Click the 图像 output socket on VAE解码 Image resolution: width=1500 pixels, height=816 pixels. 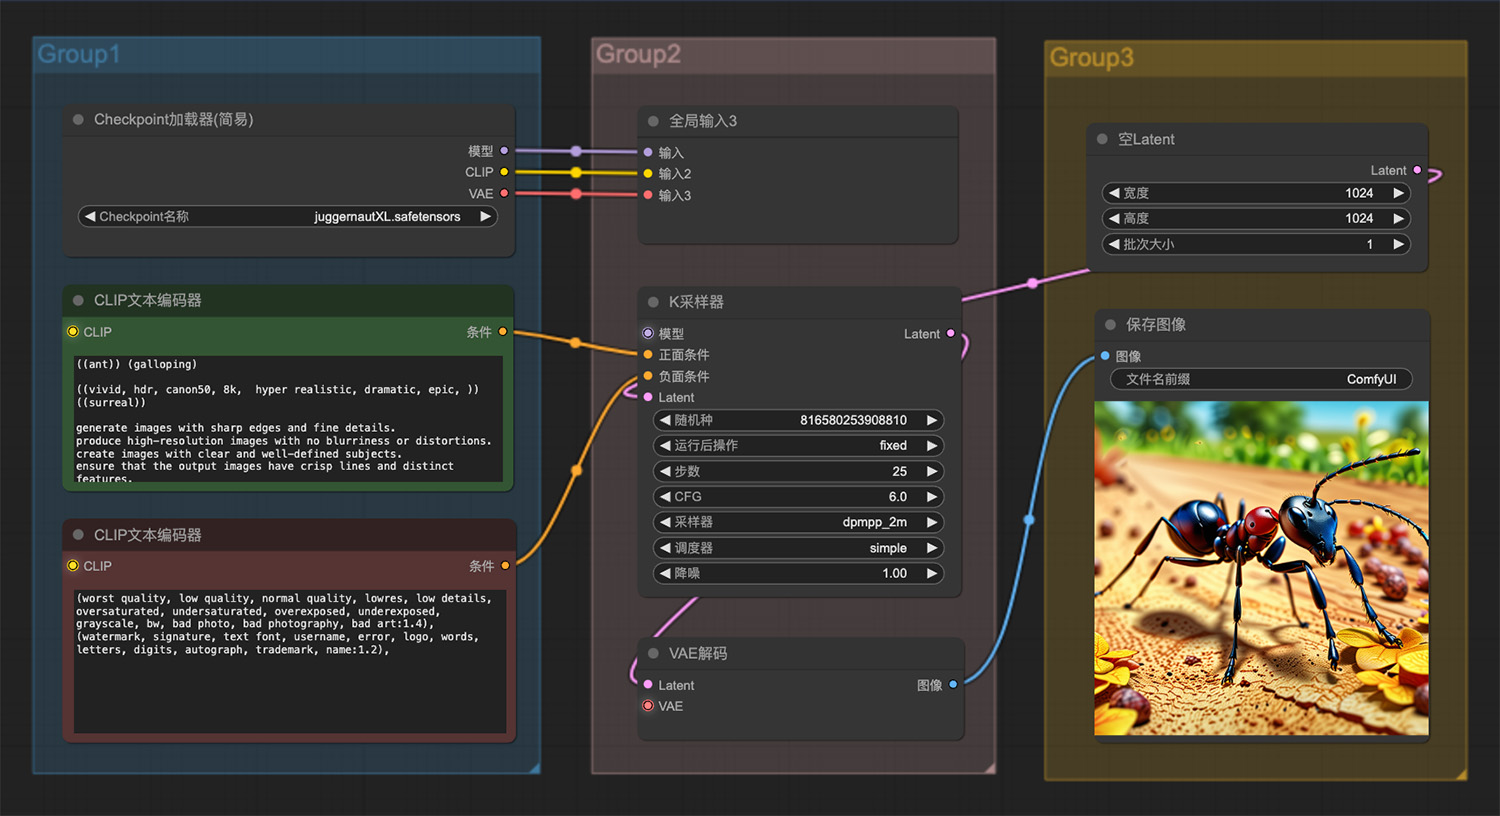pyautogui.click(x=953, y=684)
